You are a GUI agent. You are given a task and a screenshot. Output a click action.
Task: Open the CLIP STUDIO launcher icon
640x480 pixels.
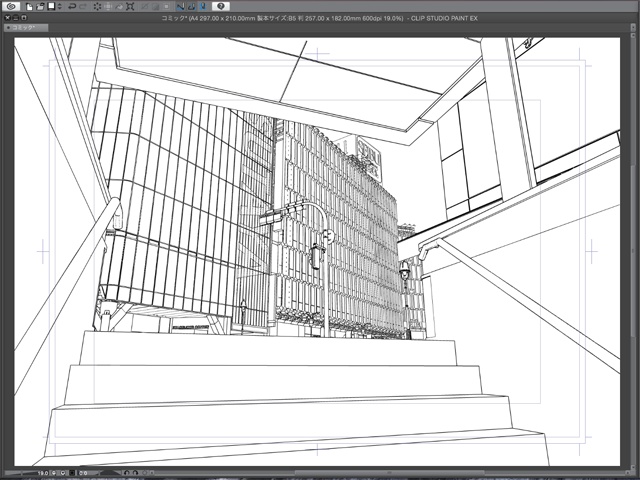pos(11,6)
